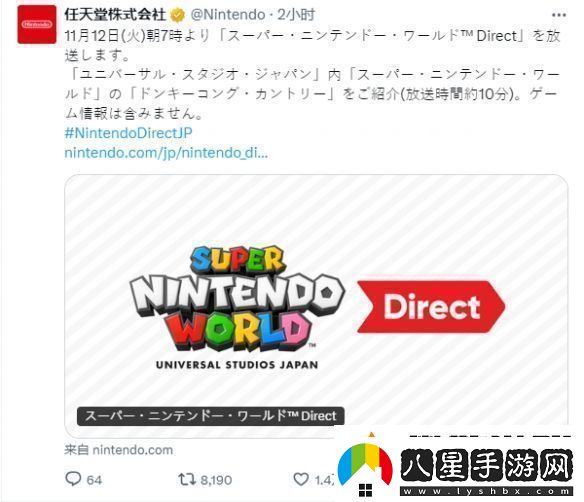Screen dimensions: 584x502
Task: Click the red Direct arrow logo
Action: pyautogui.click(x=431, y=306)
